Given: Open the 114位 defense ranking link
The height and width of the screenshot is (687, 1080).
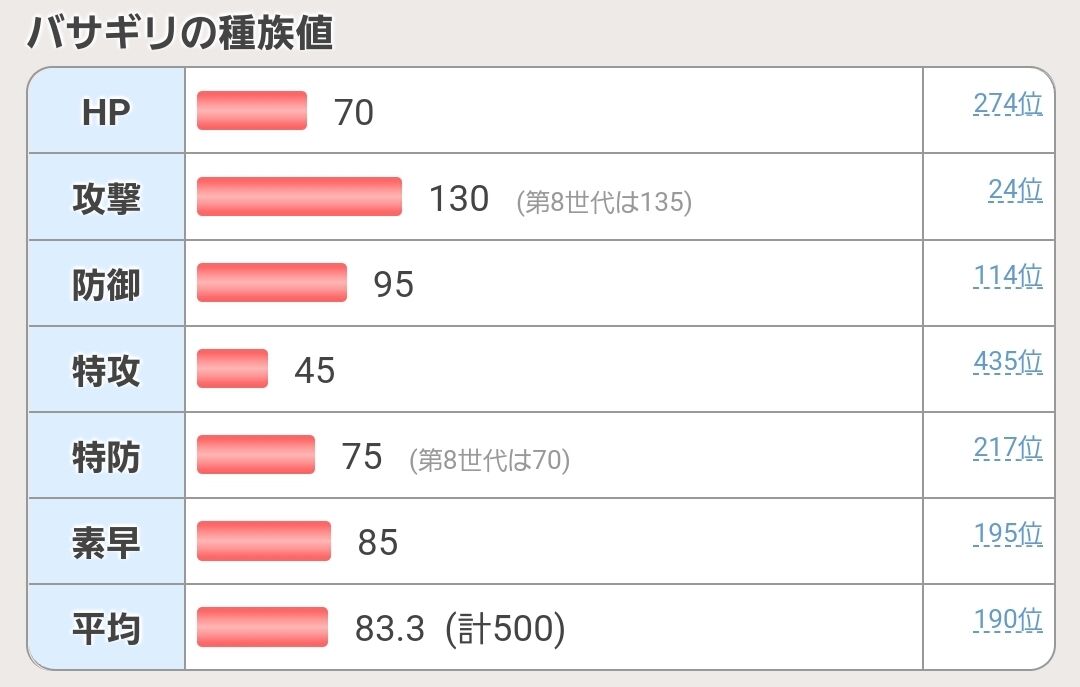Looking at the screenshot, I should pyautogui.click(x=1008, y=276).
